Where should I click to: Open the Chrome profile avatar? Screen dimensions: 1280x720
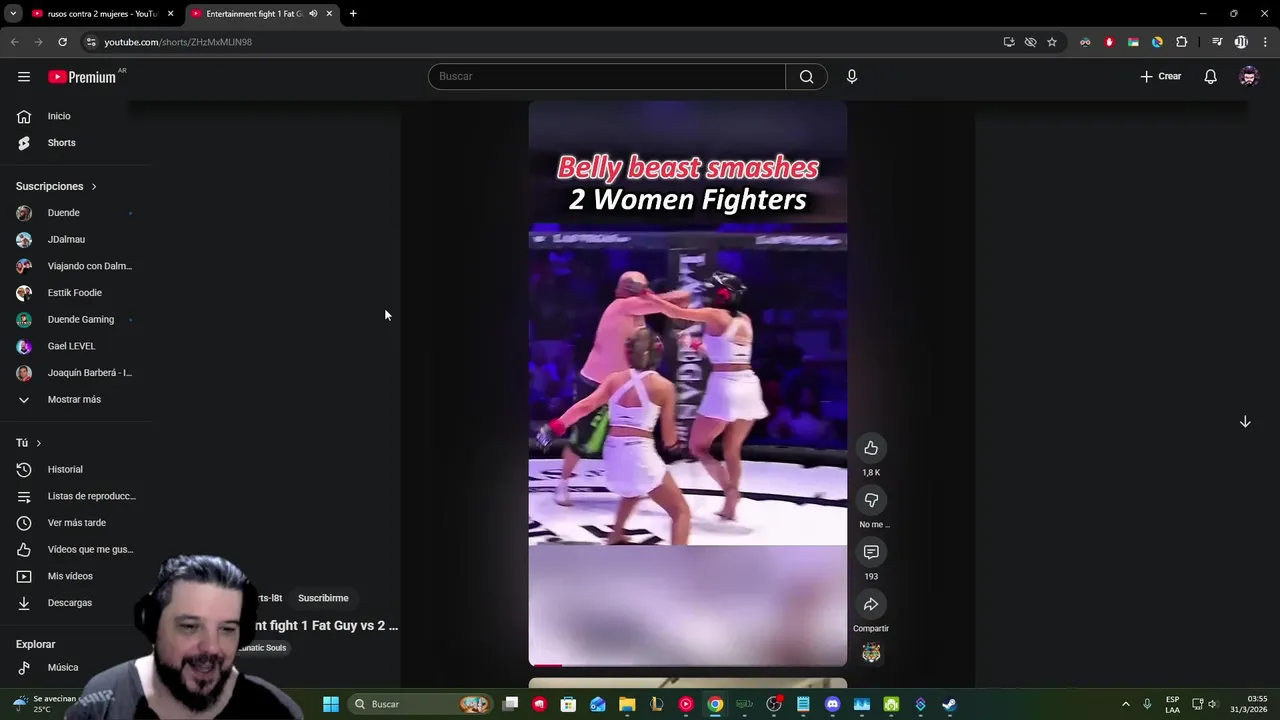point(1241,42)
